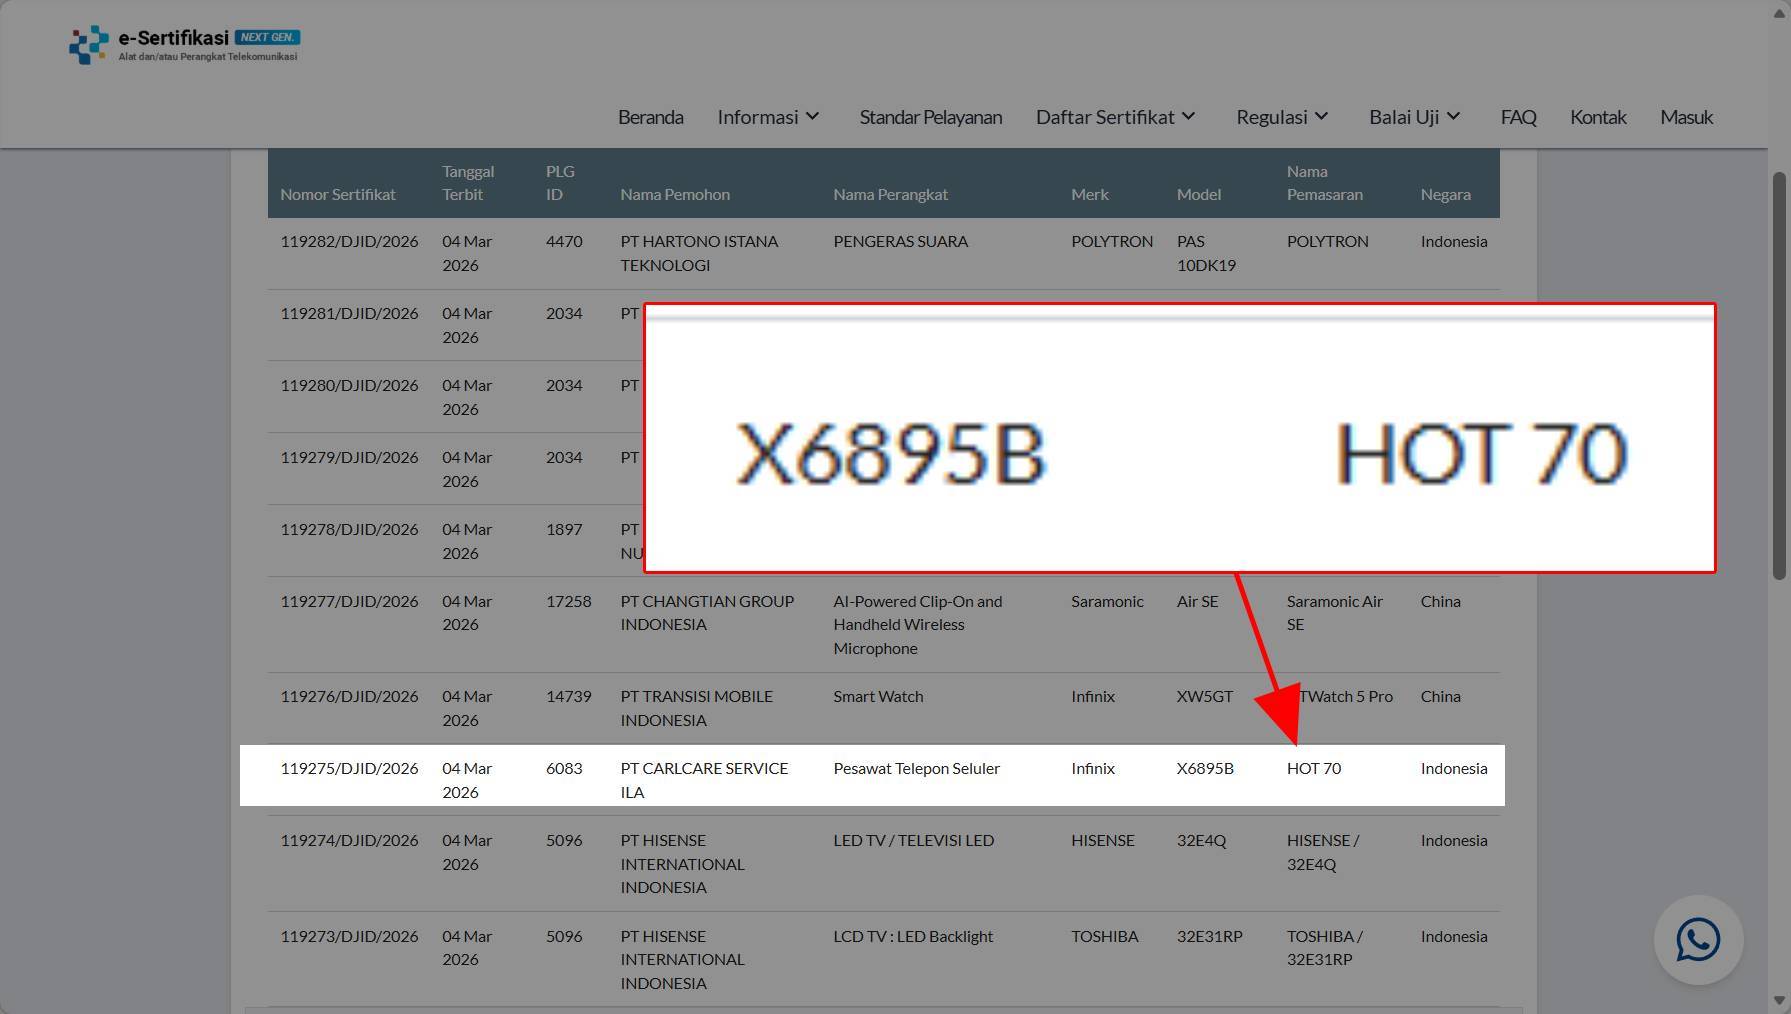1791x1014 pixels.
Task: Click the TOSHIBA brand cell
Action: pyautogui.click(x=1104, y=936)
